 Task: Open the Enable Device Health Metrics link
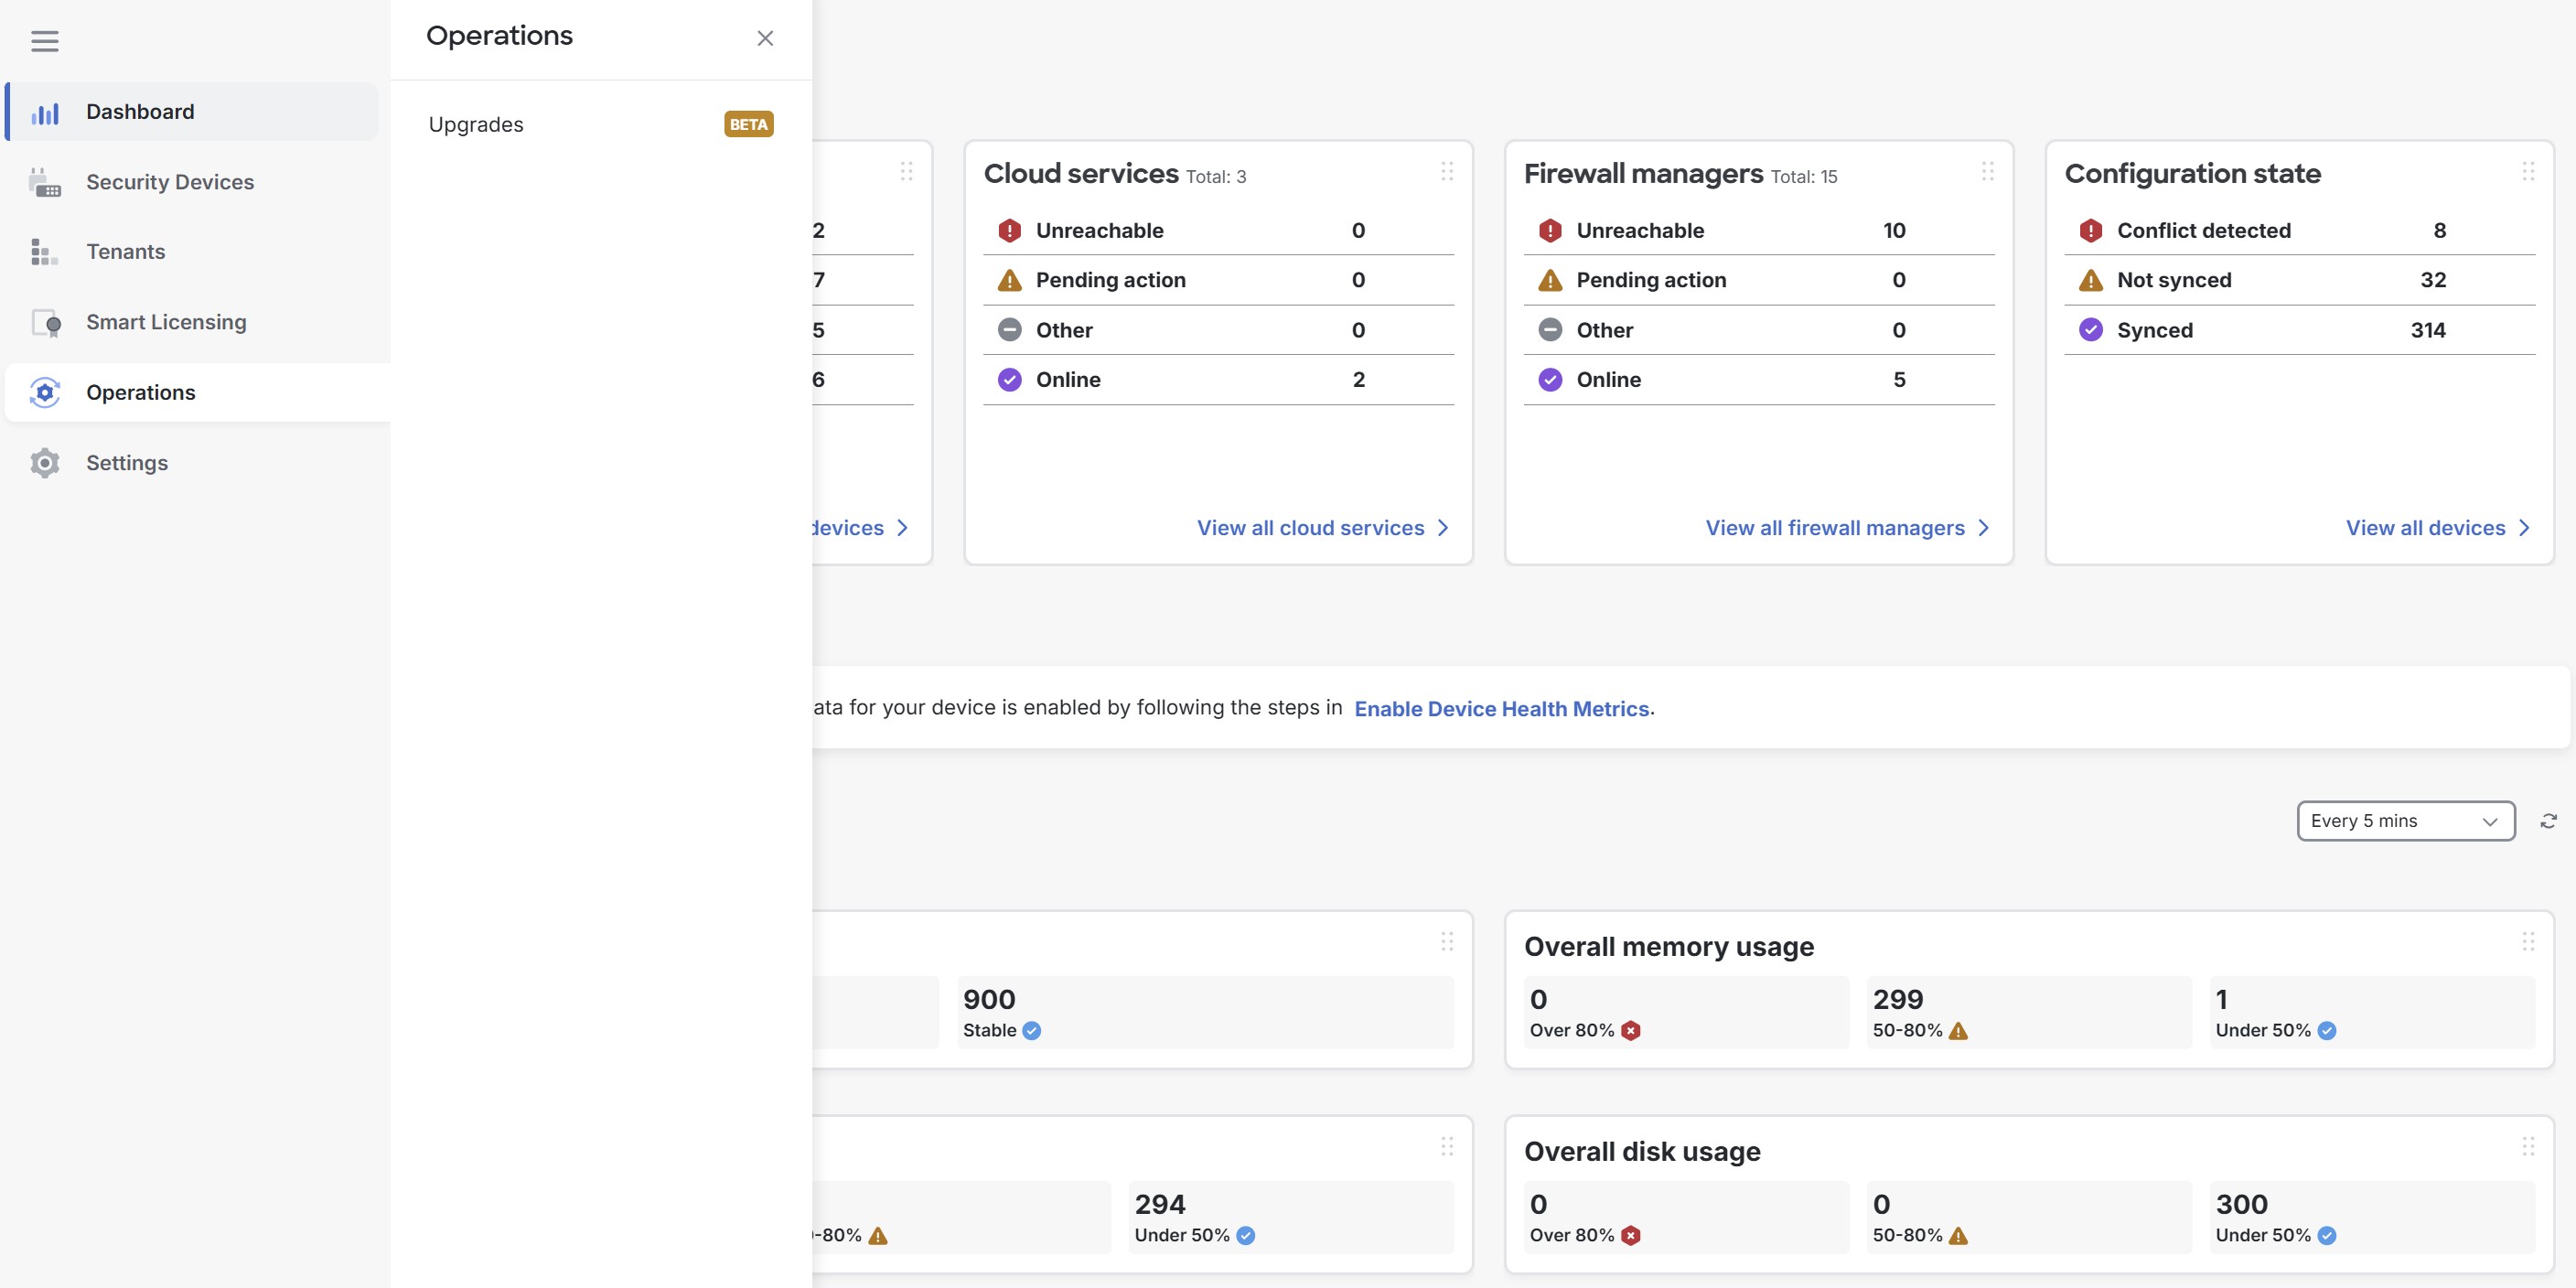point(1501,708)
